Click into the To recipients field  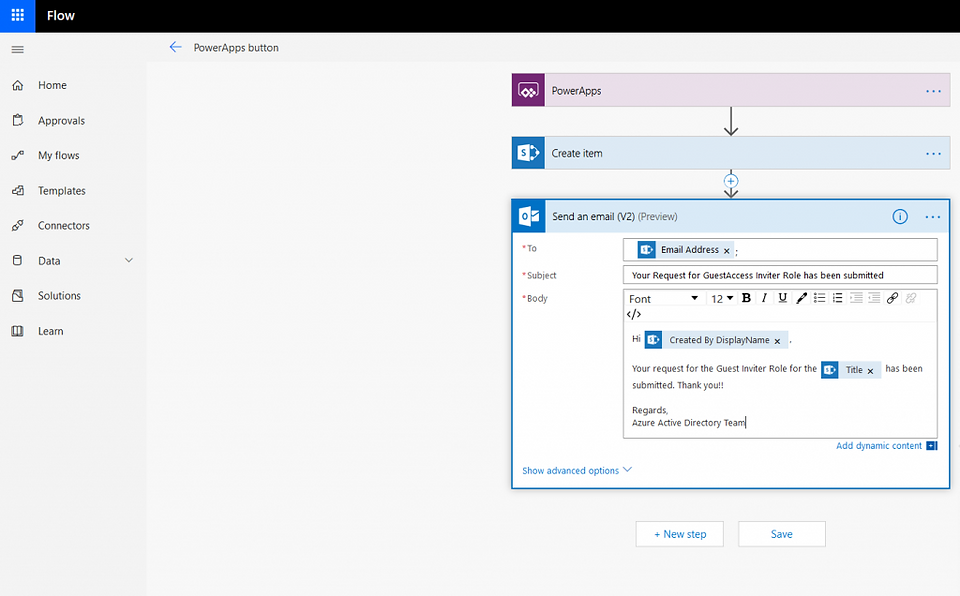[780, 249]
